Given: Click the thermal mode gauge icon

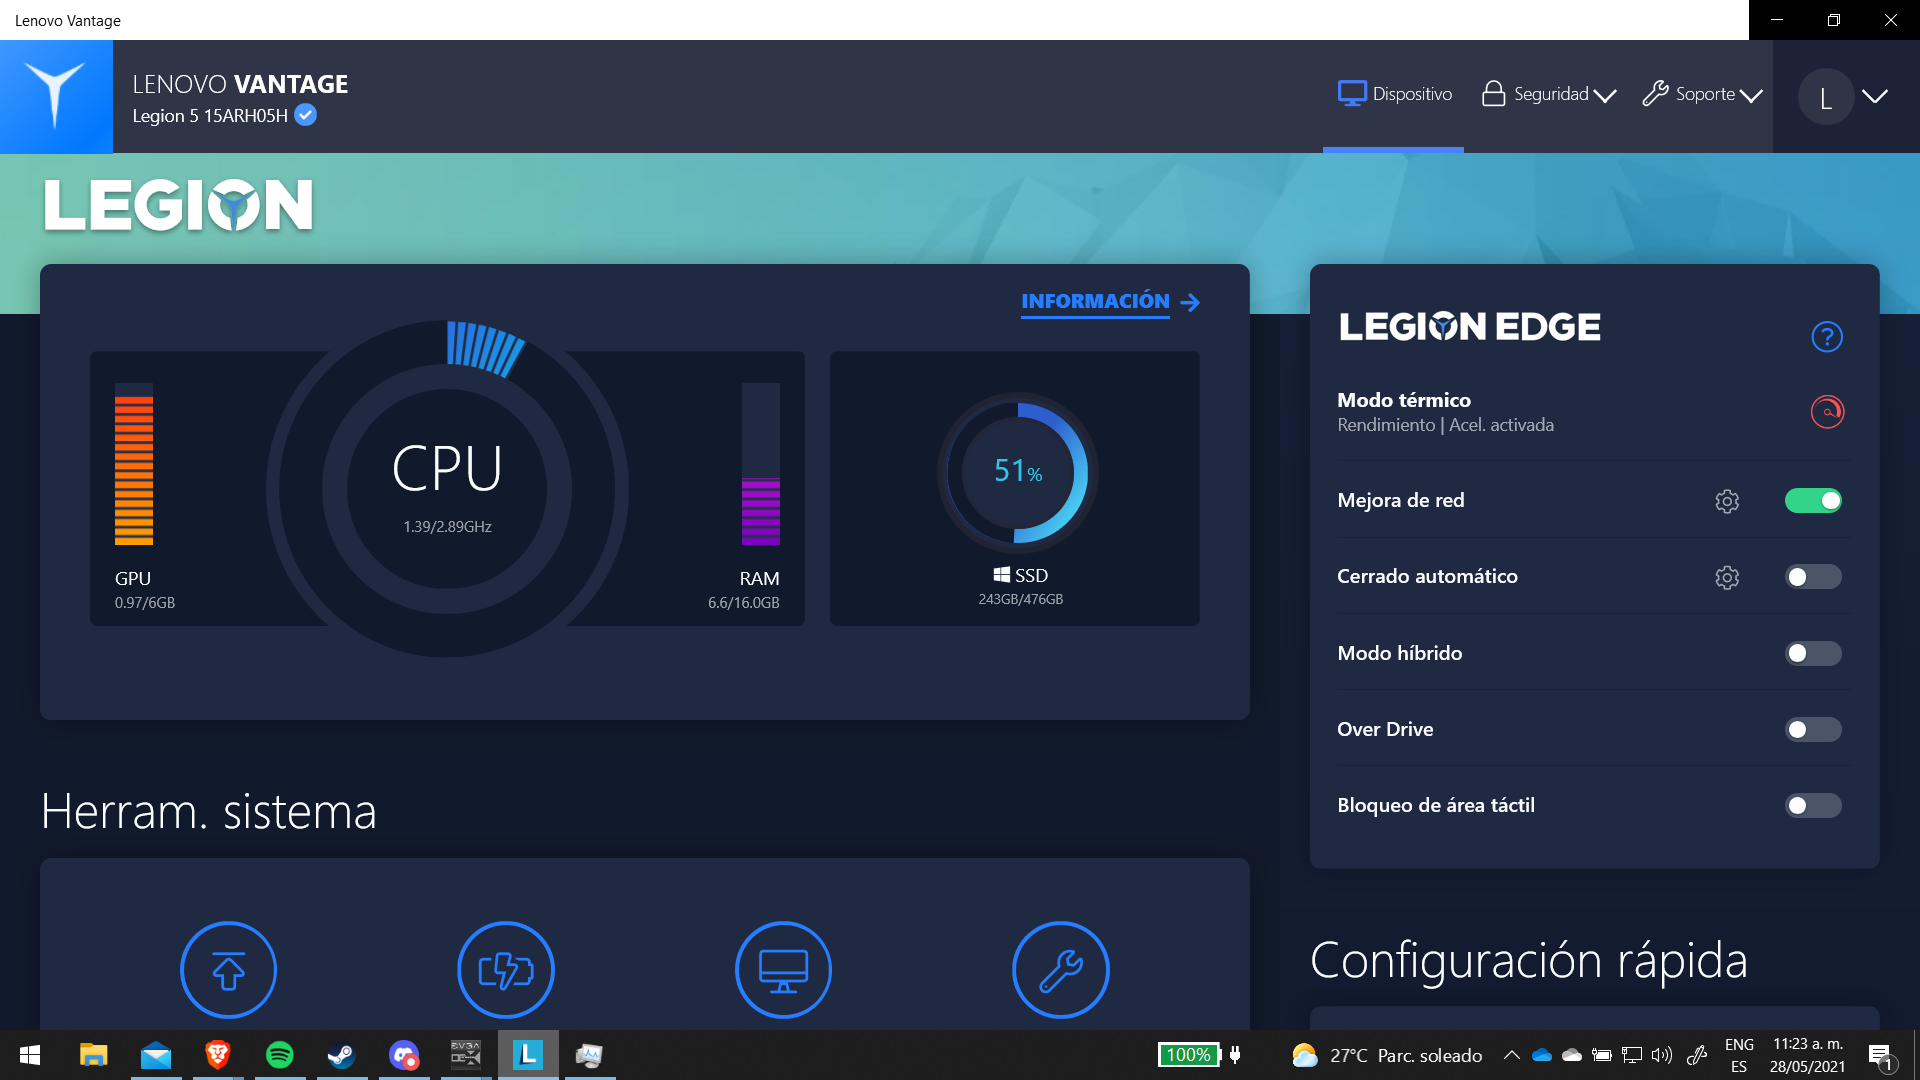Looking at the screenshot, I should pos(1826,412).
